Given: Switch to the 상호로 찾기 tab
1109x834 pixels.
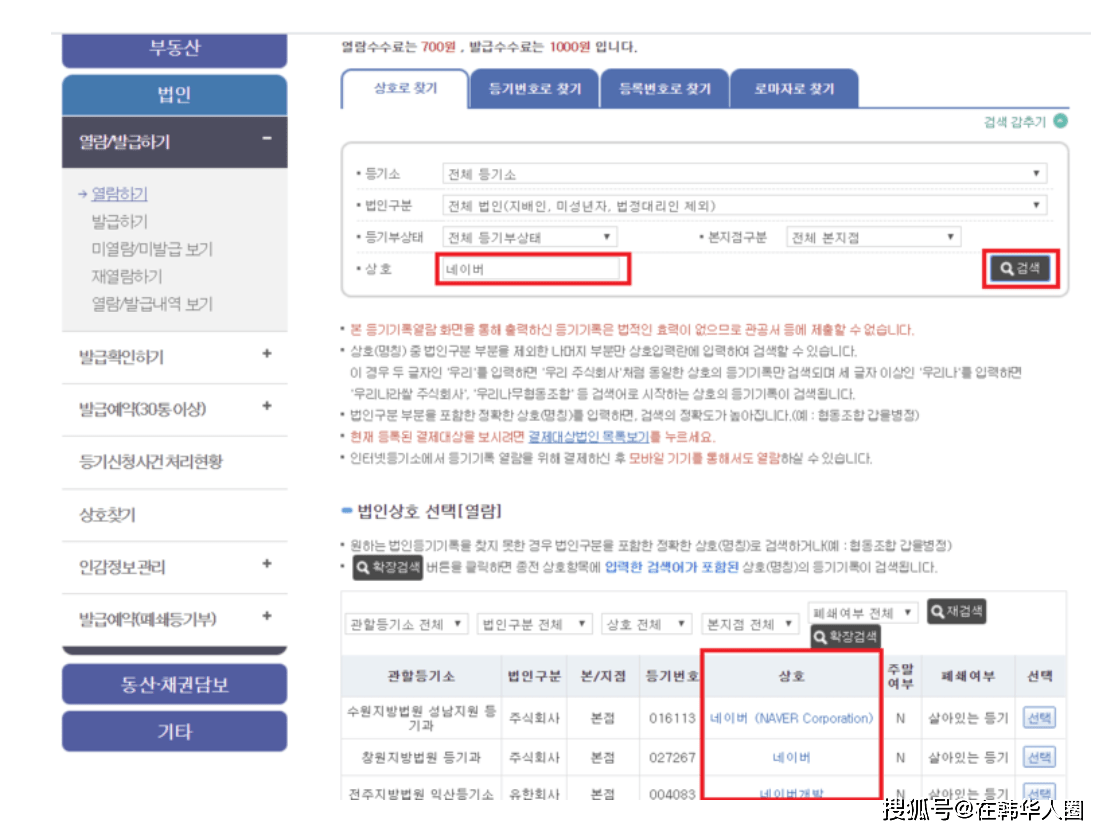Looking at the screenshot, I should [x=405, y=88].
